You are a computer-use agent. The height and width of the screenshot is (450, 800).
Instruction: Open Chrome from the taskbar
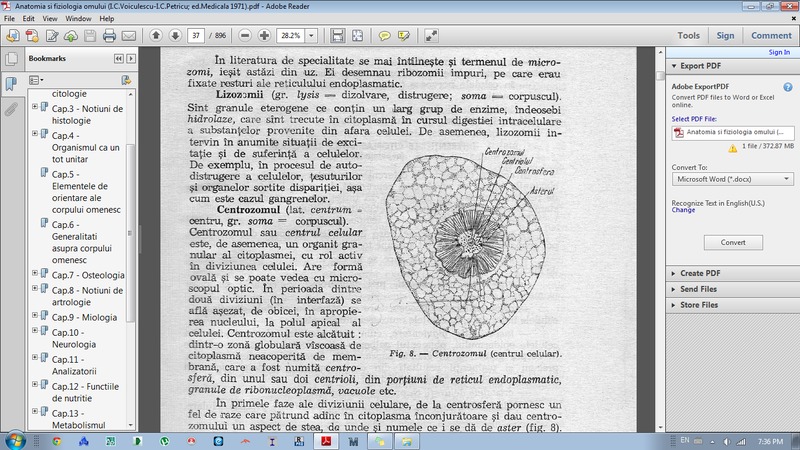point(57,441)
